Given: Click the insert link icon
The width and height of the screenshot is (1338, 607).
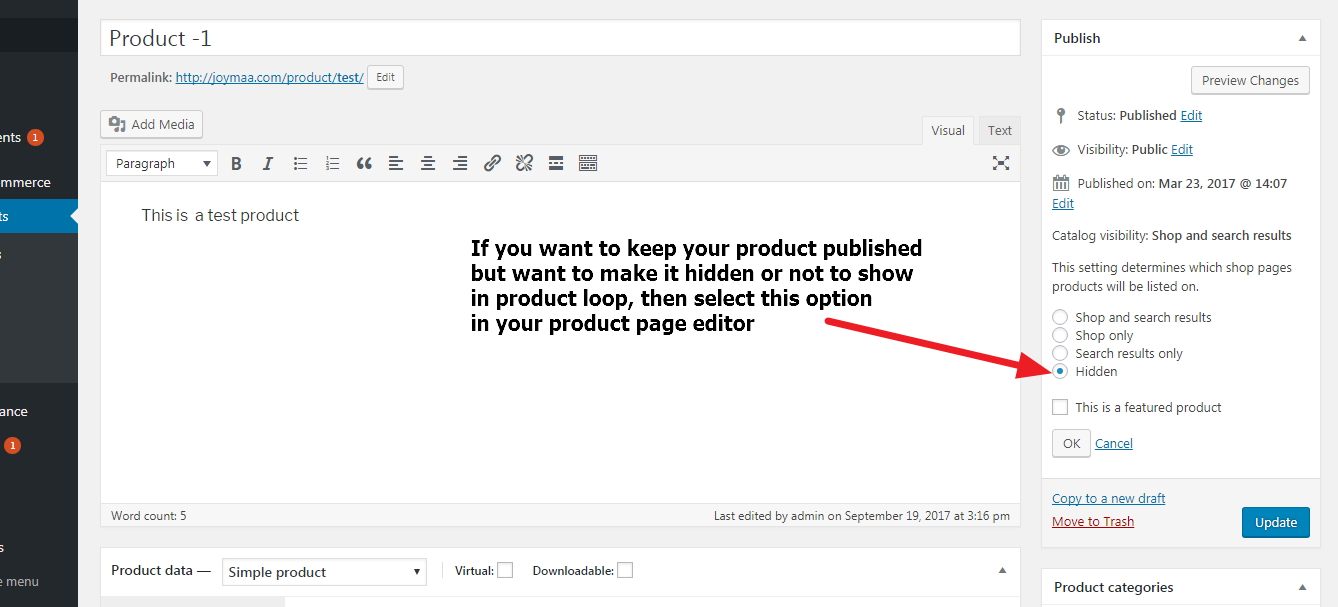Looking at the screenshot, I should pyautogui.click(x=492, y=163).
